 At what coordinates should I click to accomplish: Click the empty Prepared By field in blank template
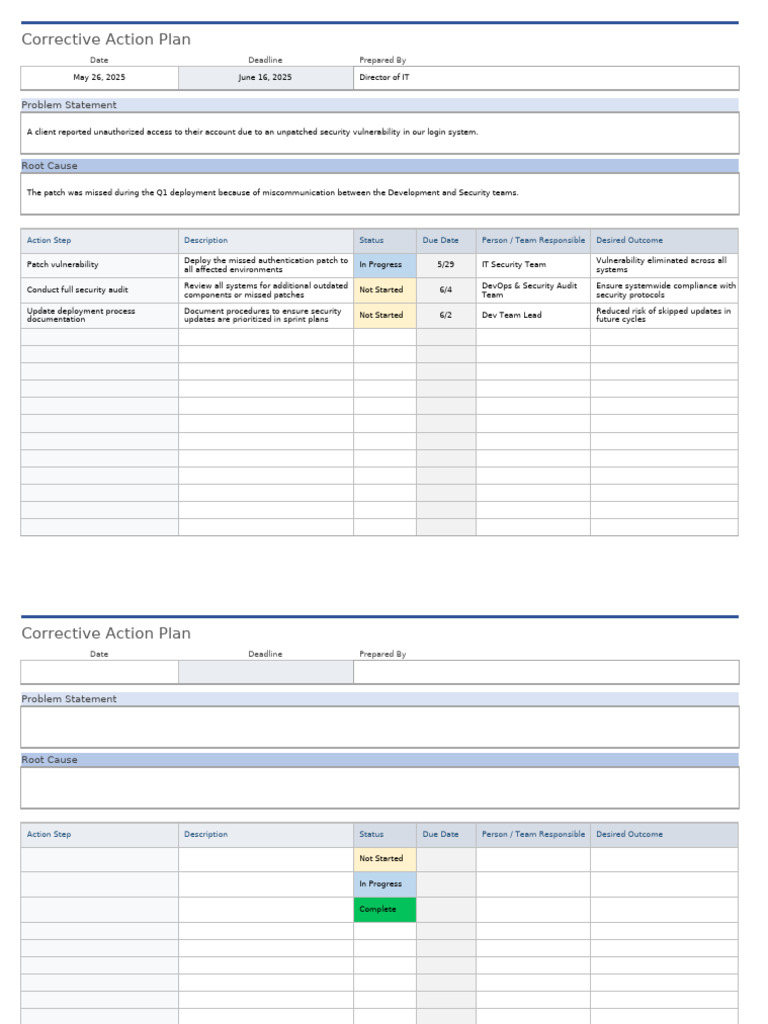coord(546,672)
